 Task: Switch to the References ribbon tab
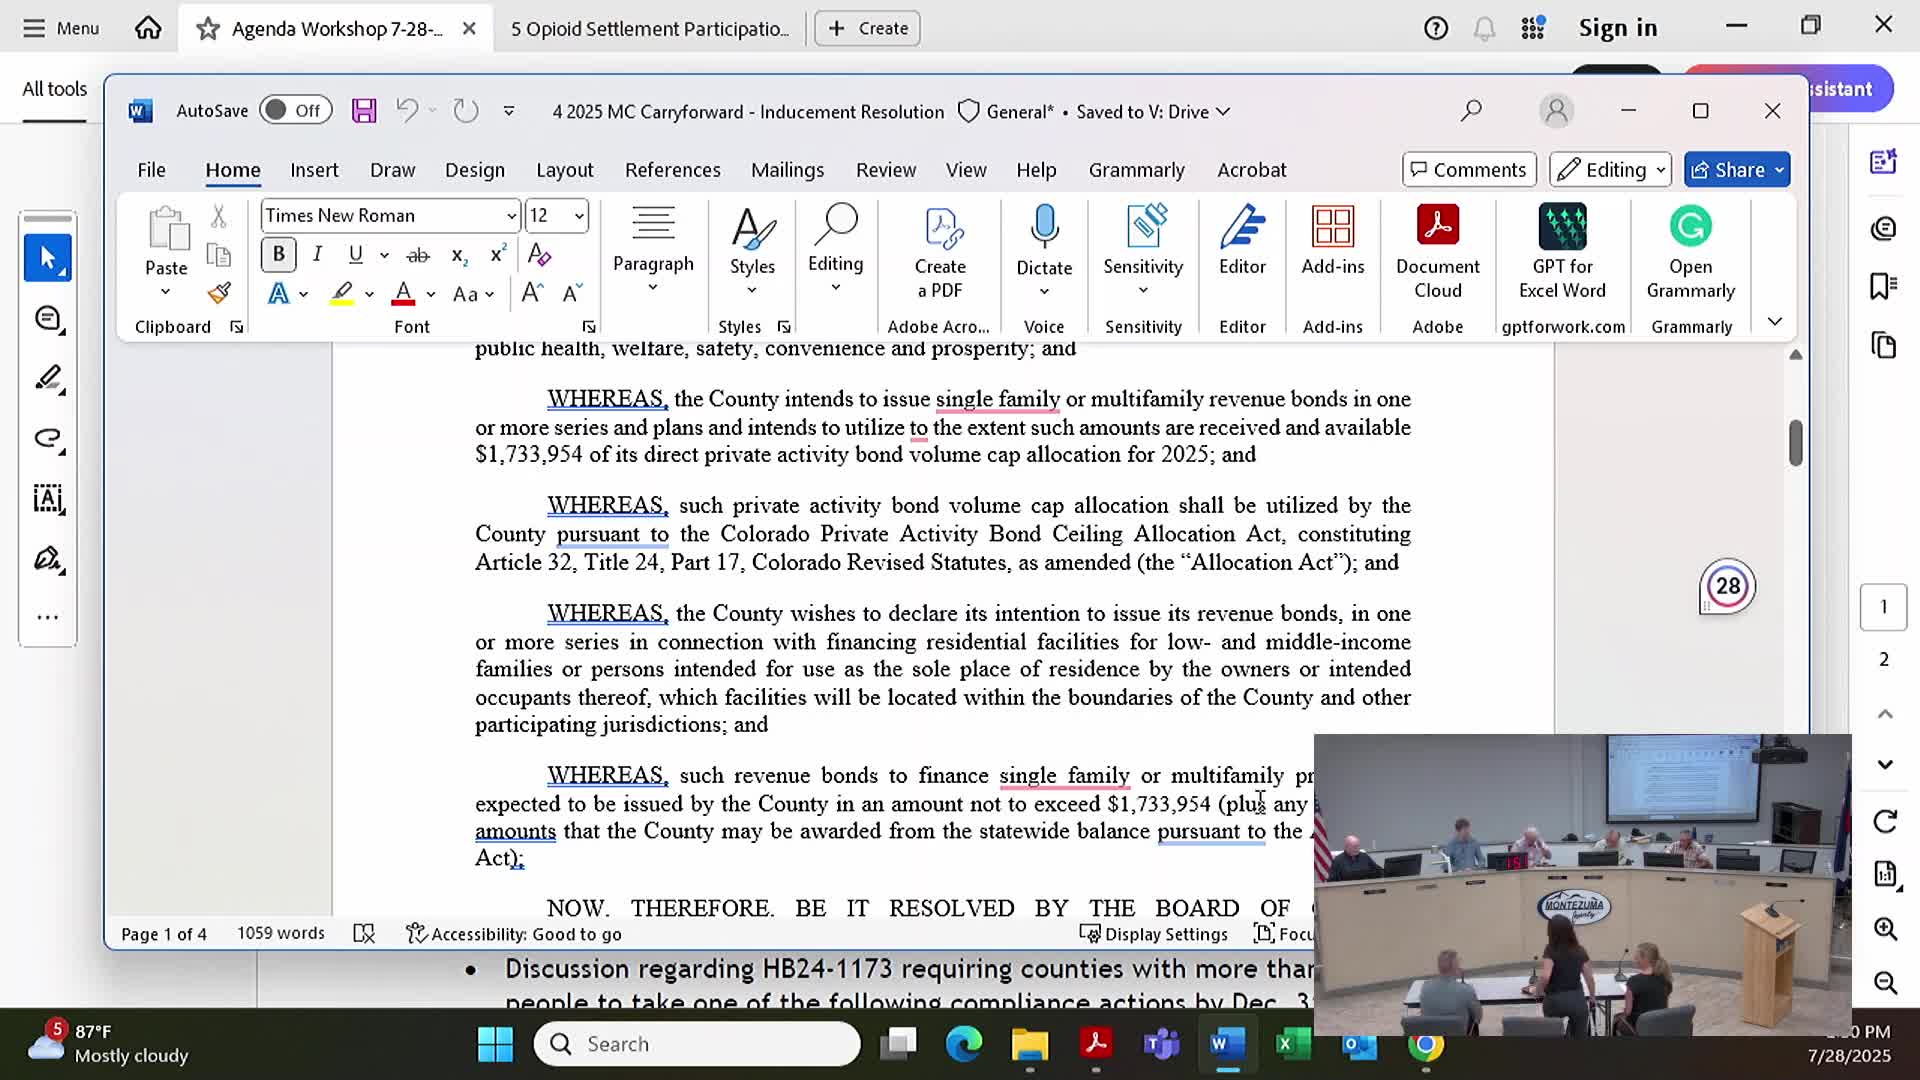pyautogui.click(x=672, y=170)
